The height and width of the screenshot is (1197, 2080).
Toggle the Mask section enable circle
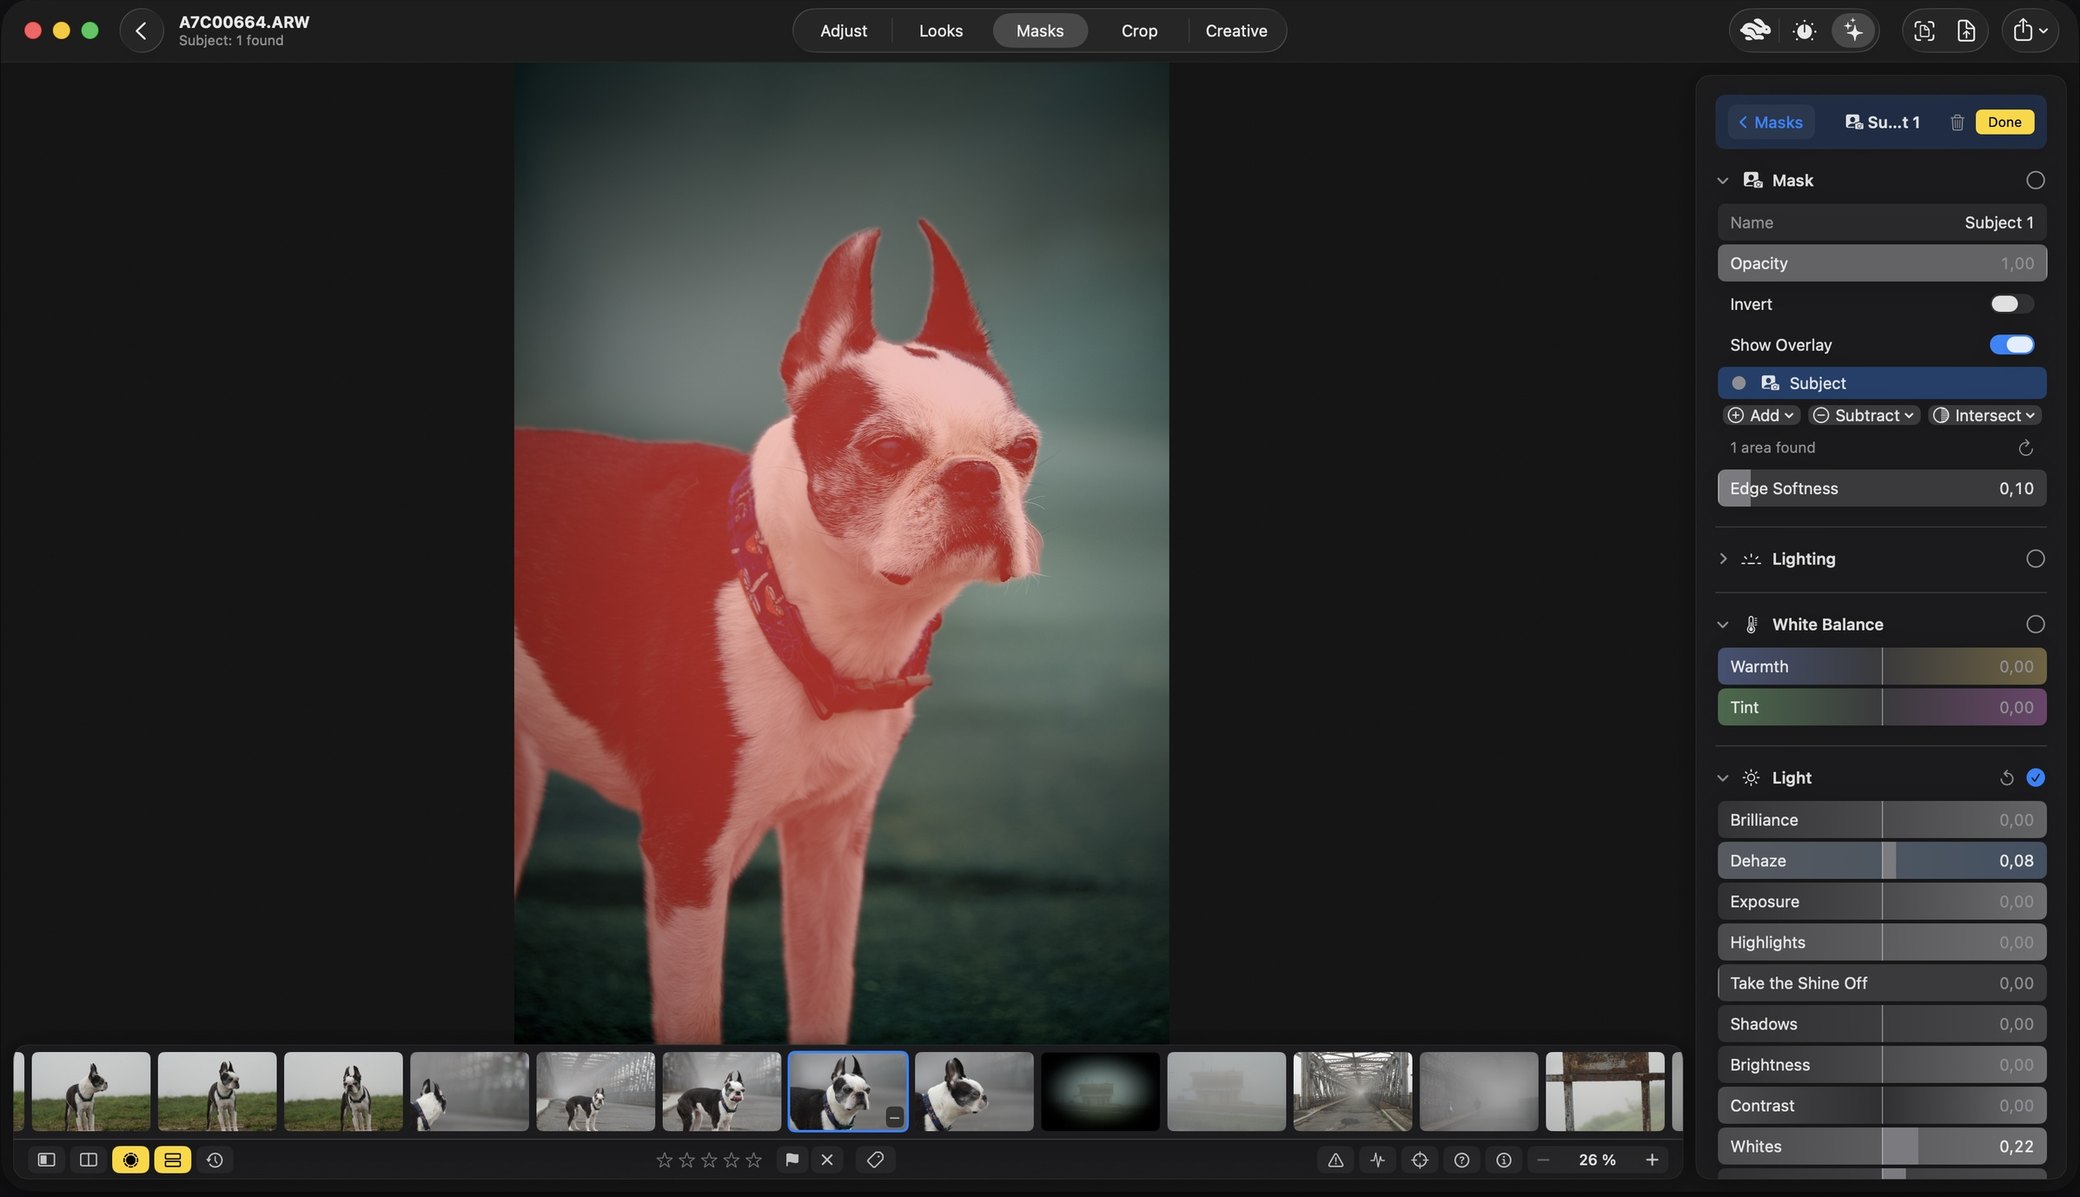click(2035, 181)
